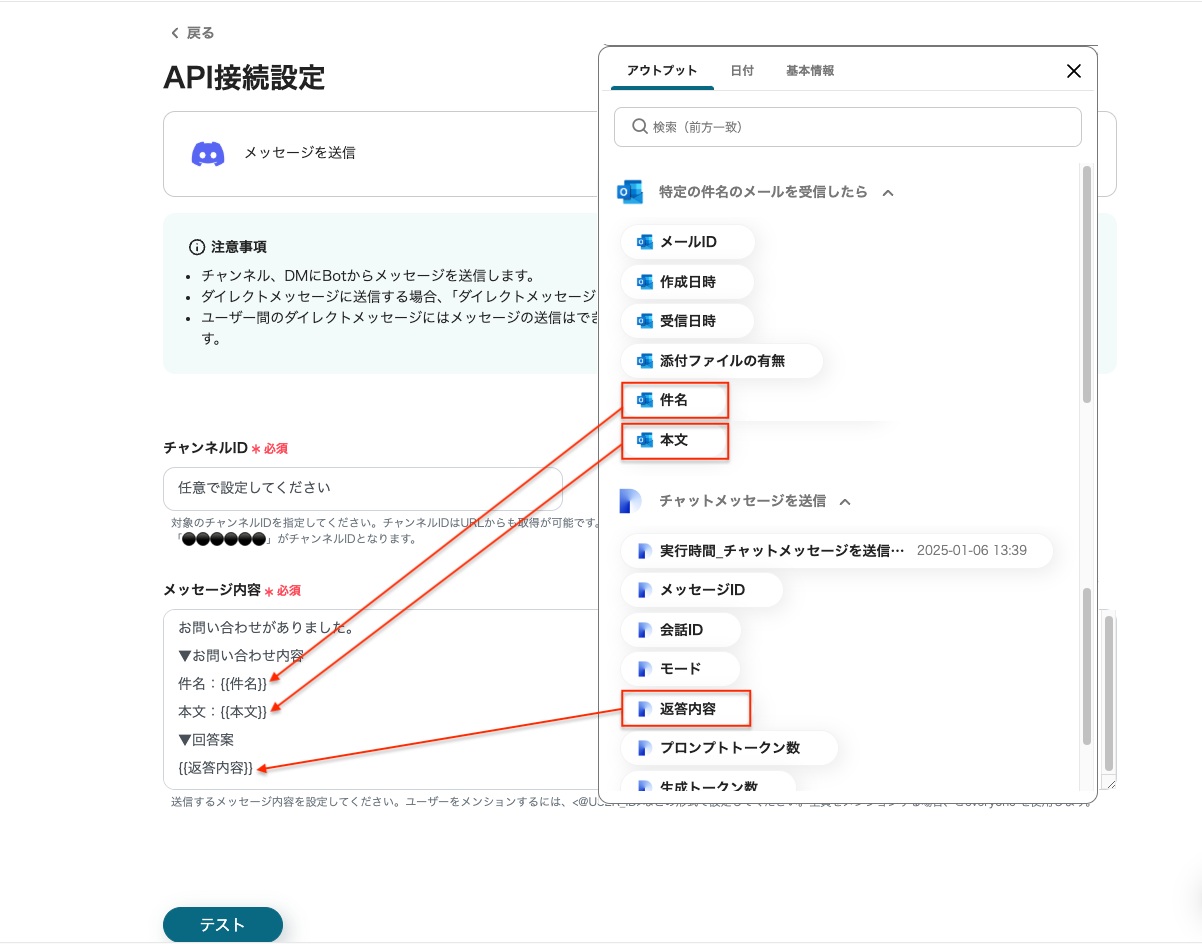This screenshot has width=1202, height=944.
Task: Insert the 実行時間_チャットメッセージを送信 chip
Action: click(837, 551)
